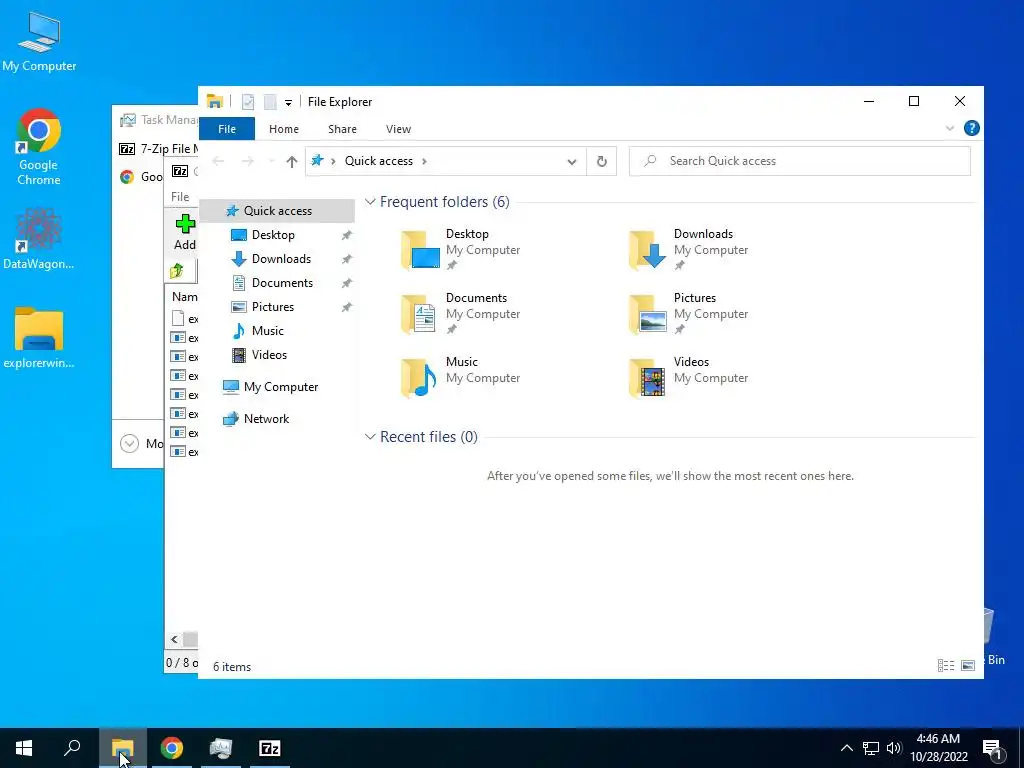Click Add button in 7-Zip window
Screen dimensions: 1024x768
click(184, 232)
